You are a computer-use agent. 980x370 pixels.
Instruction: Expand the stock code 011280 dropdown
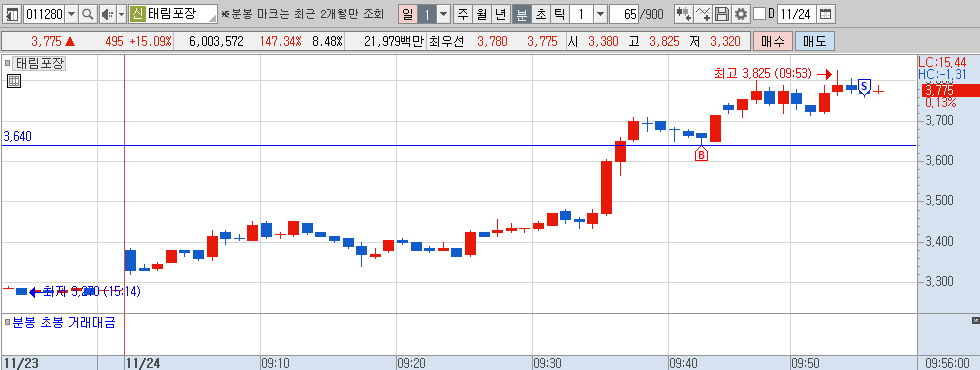pos(72,14)
